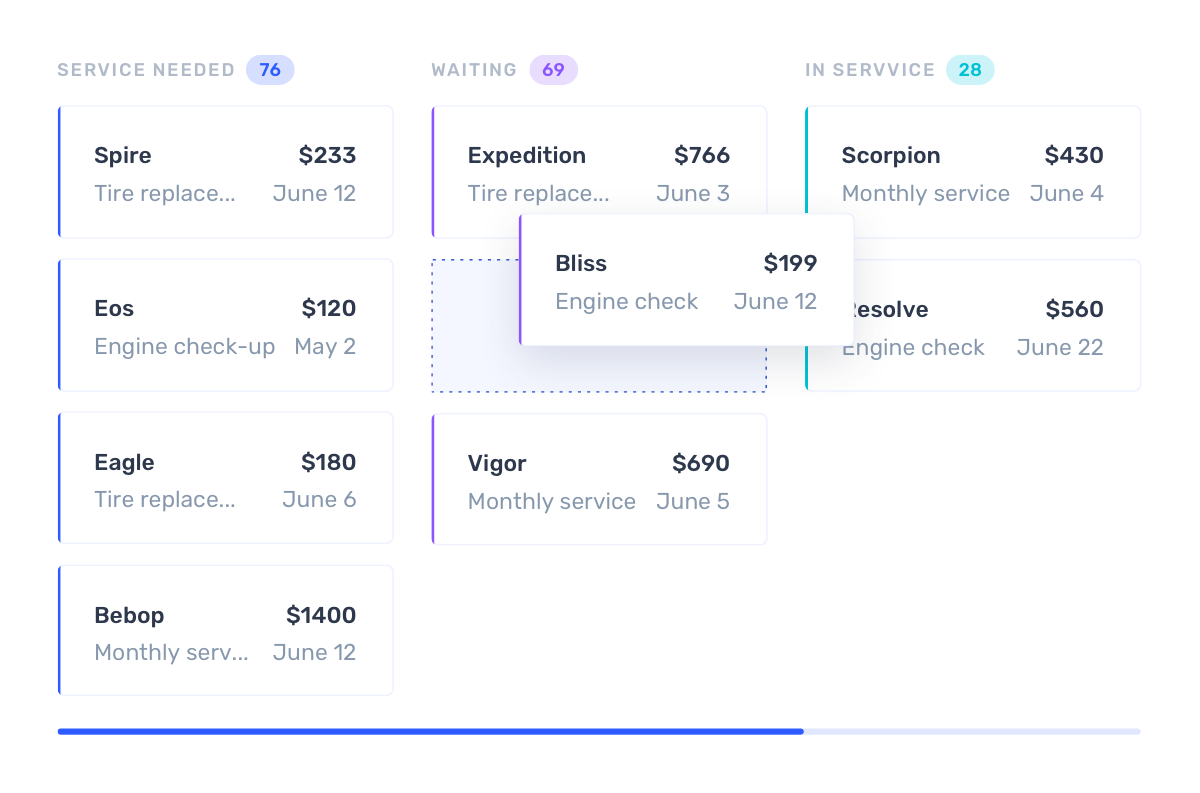Click the Service Needed column header

146,70
